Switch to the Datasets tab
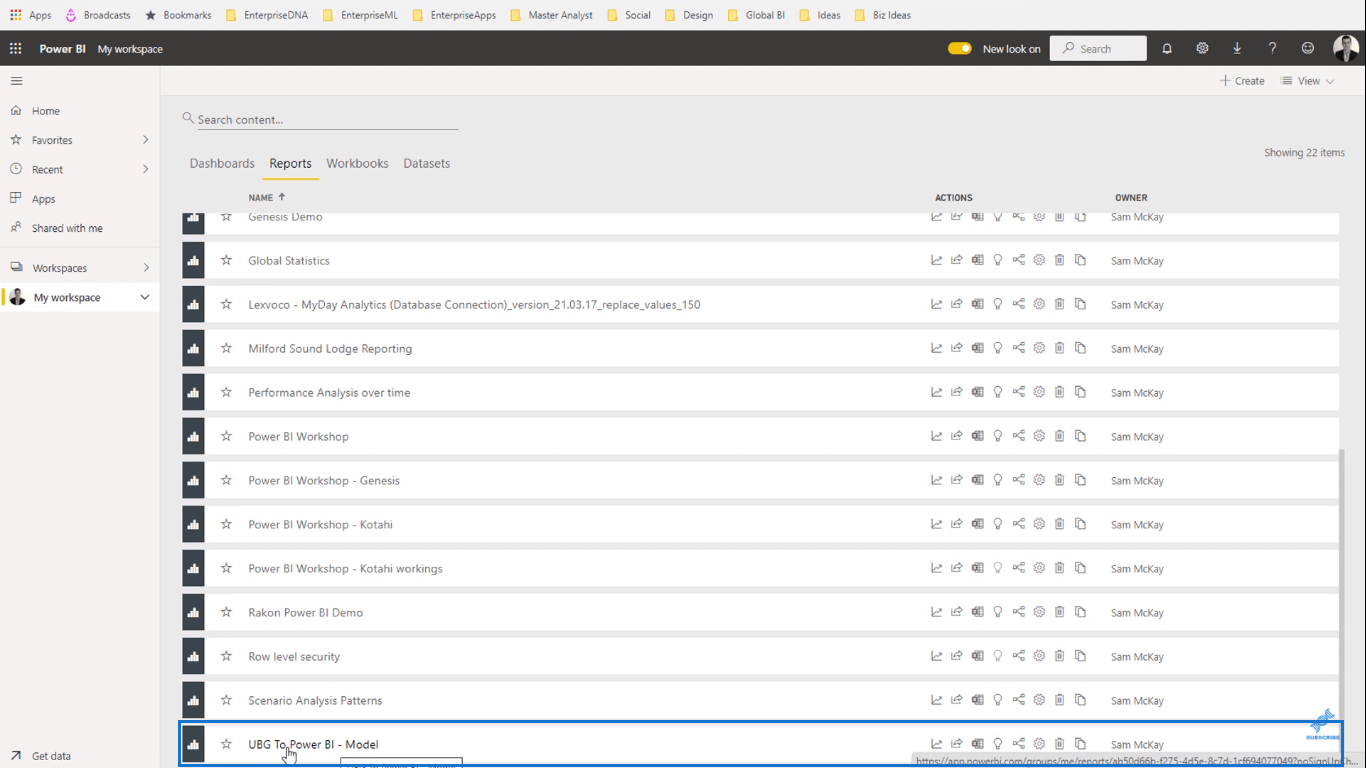1366x768 pixels. click(427, 163)
